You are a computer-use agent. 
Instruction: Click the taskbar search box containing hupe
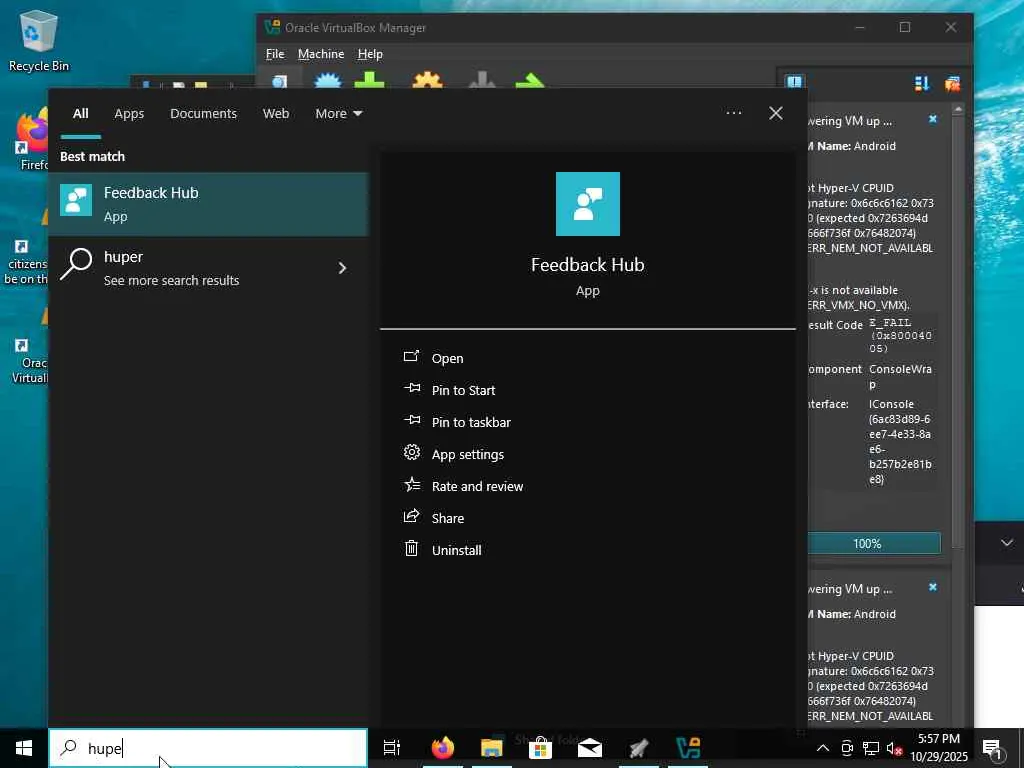pyautogui.click(x=208, y=748)
